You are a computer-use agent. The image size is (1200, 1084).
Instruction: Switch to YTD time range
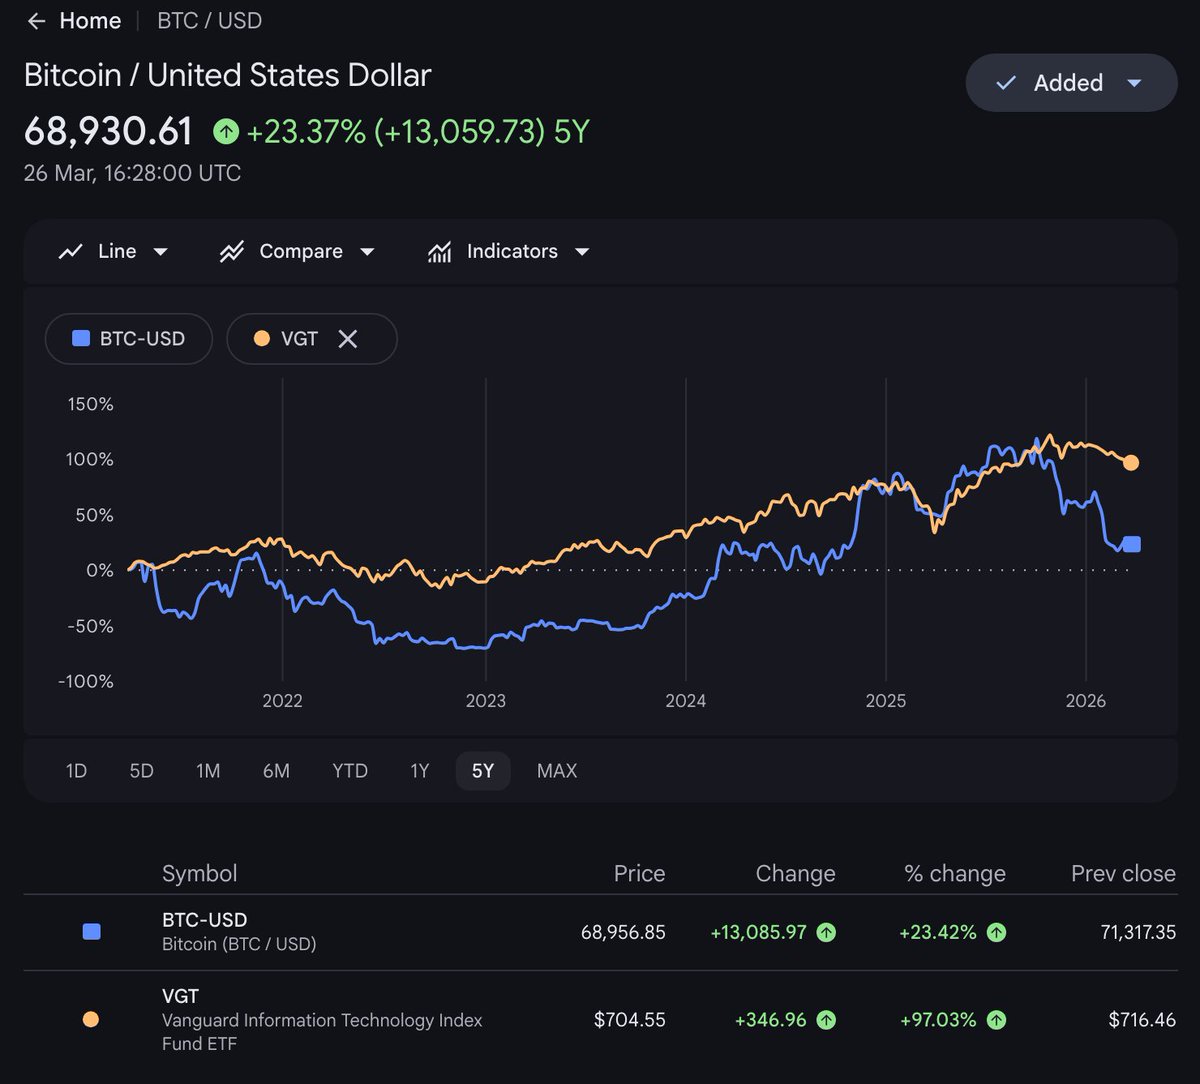click(350, 771)
